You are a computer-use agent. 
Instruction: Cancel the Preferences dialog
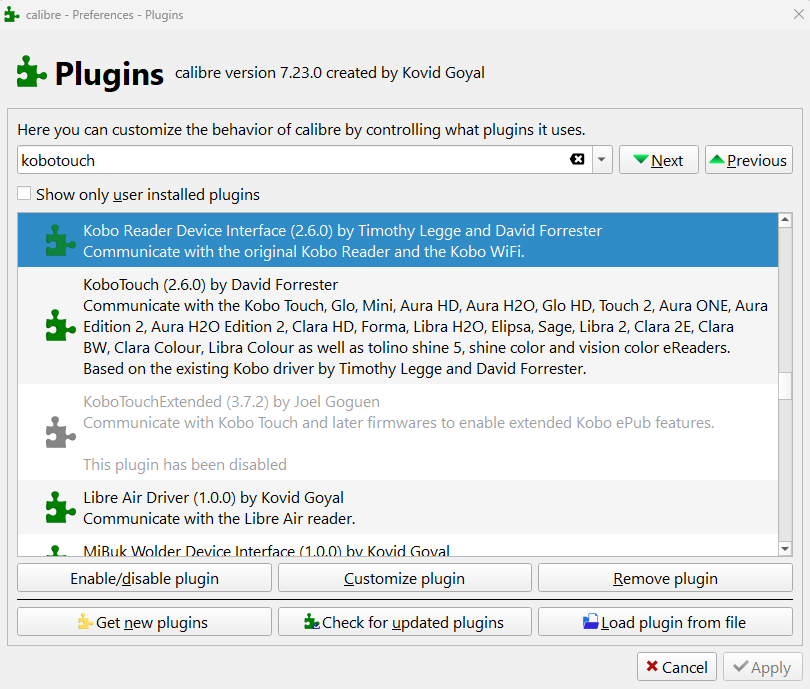pyautogui.click(x=676, y=667)
